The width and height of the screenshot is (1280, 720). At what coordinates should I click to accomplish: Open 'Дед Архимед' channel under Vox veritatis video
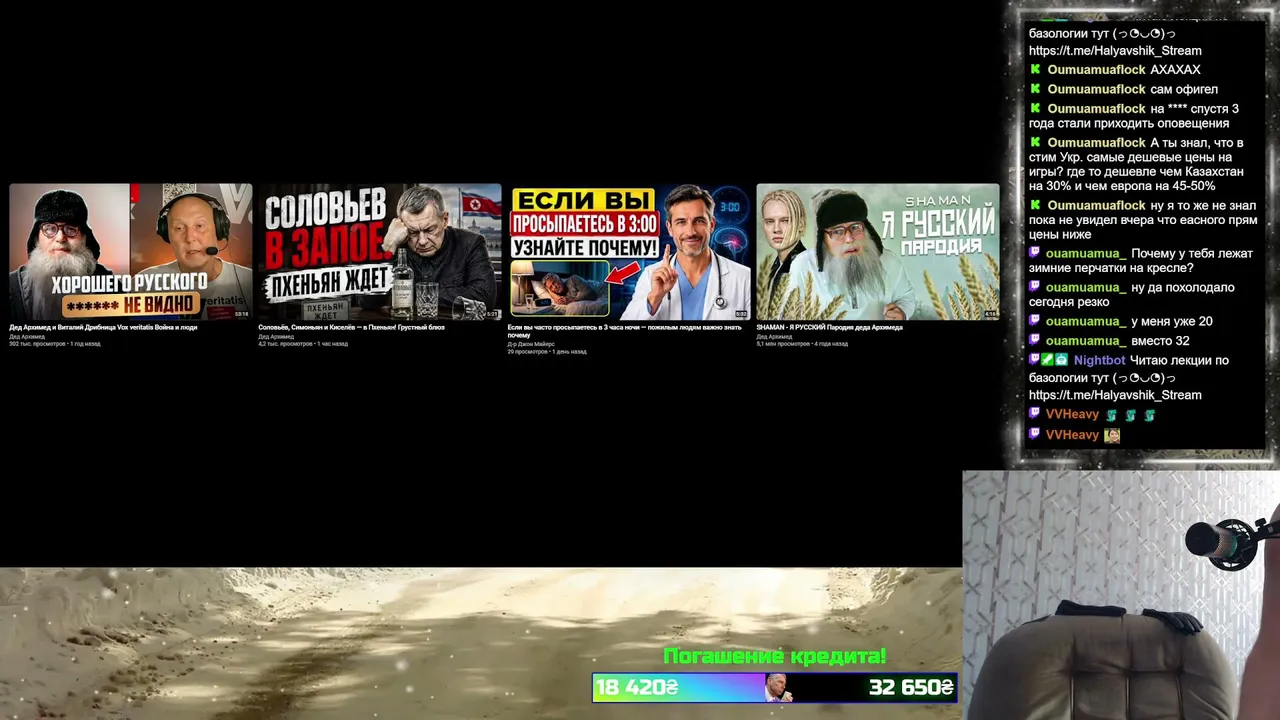[27, 336]
